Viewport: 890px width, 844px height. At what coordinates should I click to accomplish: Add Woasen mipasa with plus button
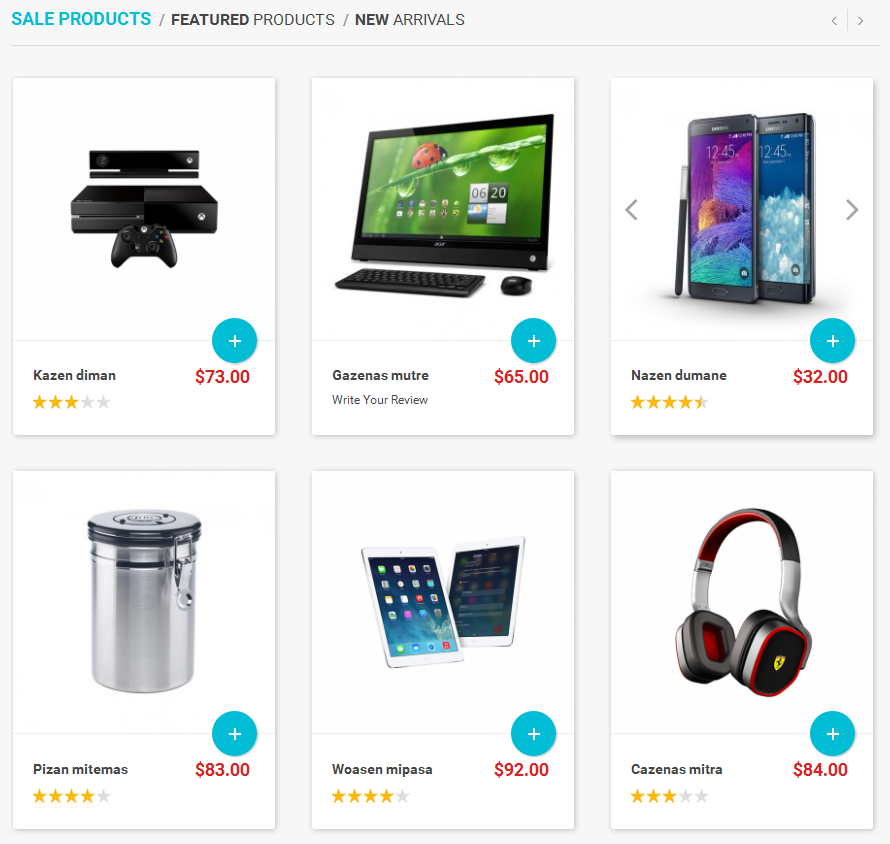(x=534, y=734)
